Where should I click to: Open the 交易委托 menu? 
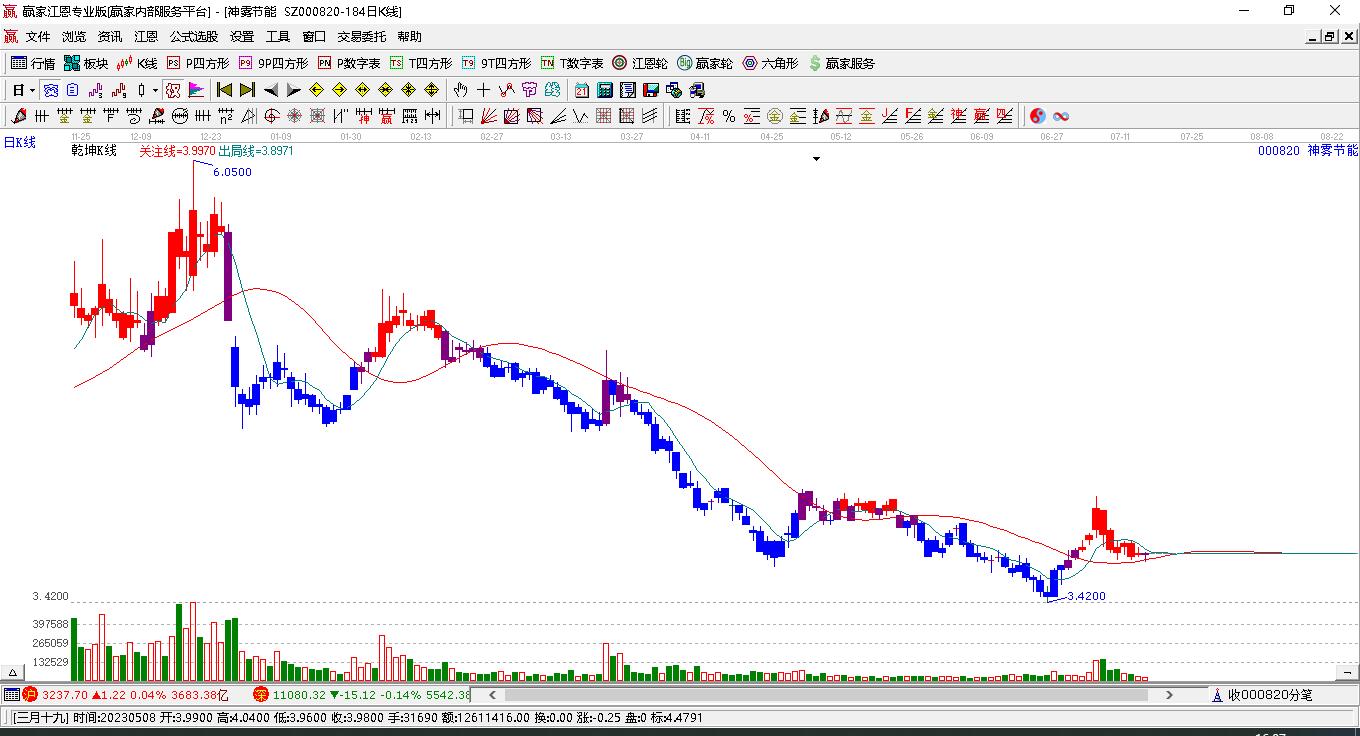(x=361, y=37)
